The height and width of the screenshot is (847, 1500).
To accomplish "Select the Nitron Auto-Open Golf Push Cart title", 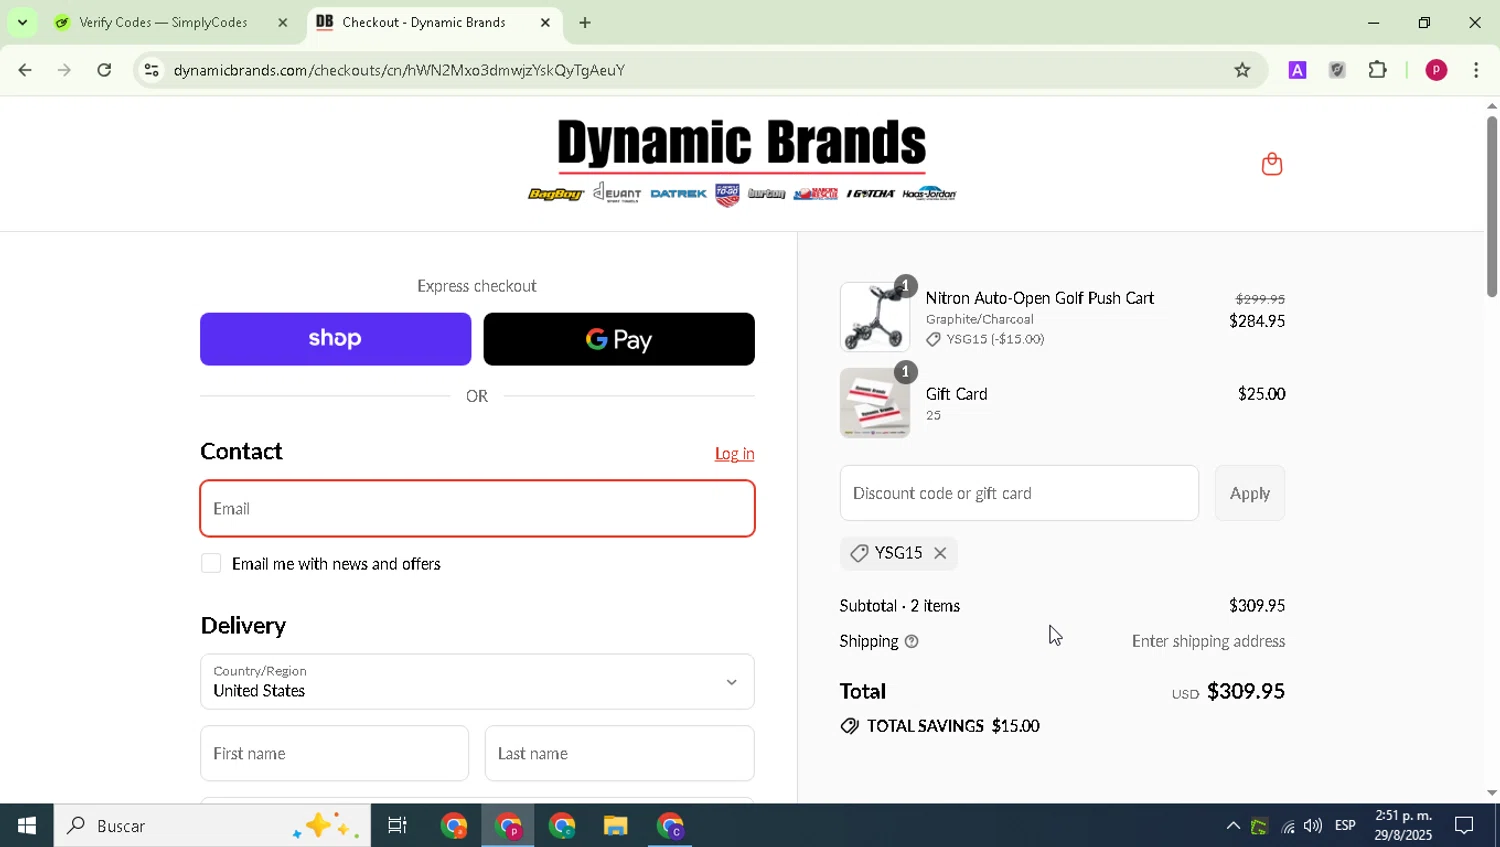I will pos(1040,298).
